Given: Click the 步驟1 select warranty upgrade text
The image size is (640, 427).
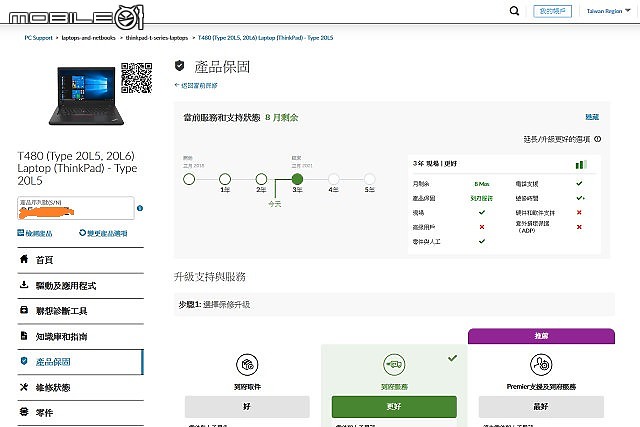Looking at the screenshot, I should pyautogui.click(x=214, y=305).
